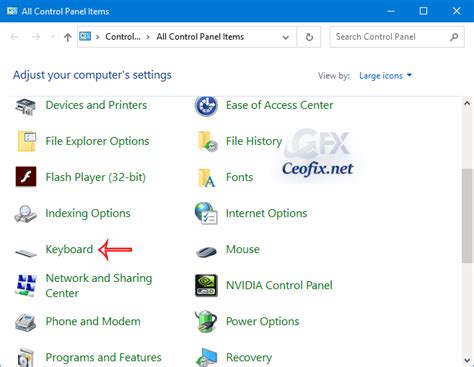Open Power Options link

(263, 321)
